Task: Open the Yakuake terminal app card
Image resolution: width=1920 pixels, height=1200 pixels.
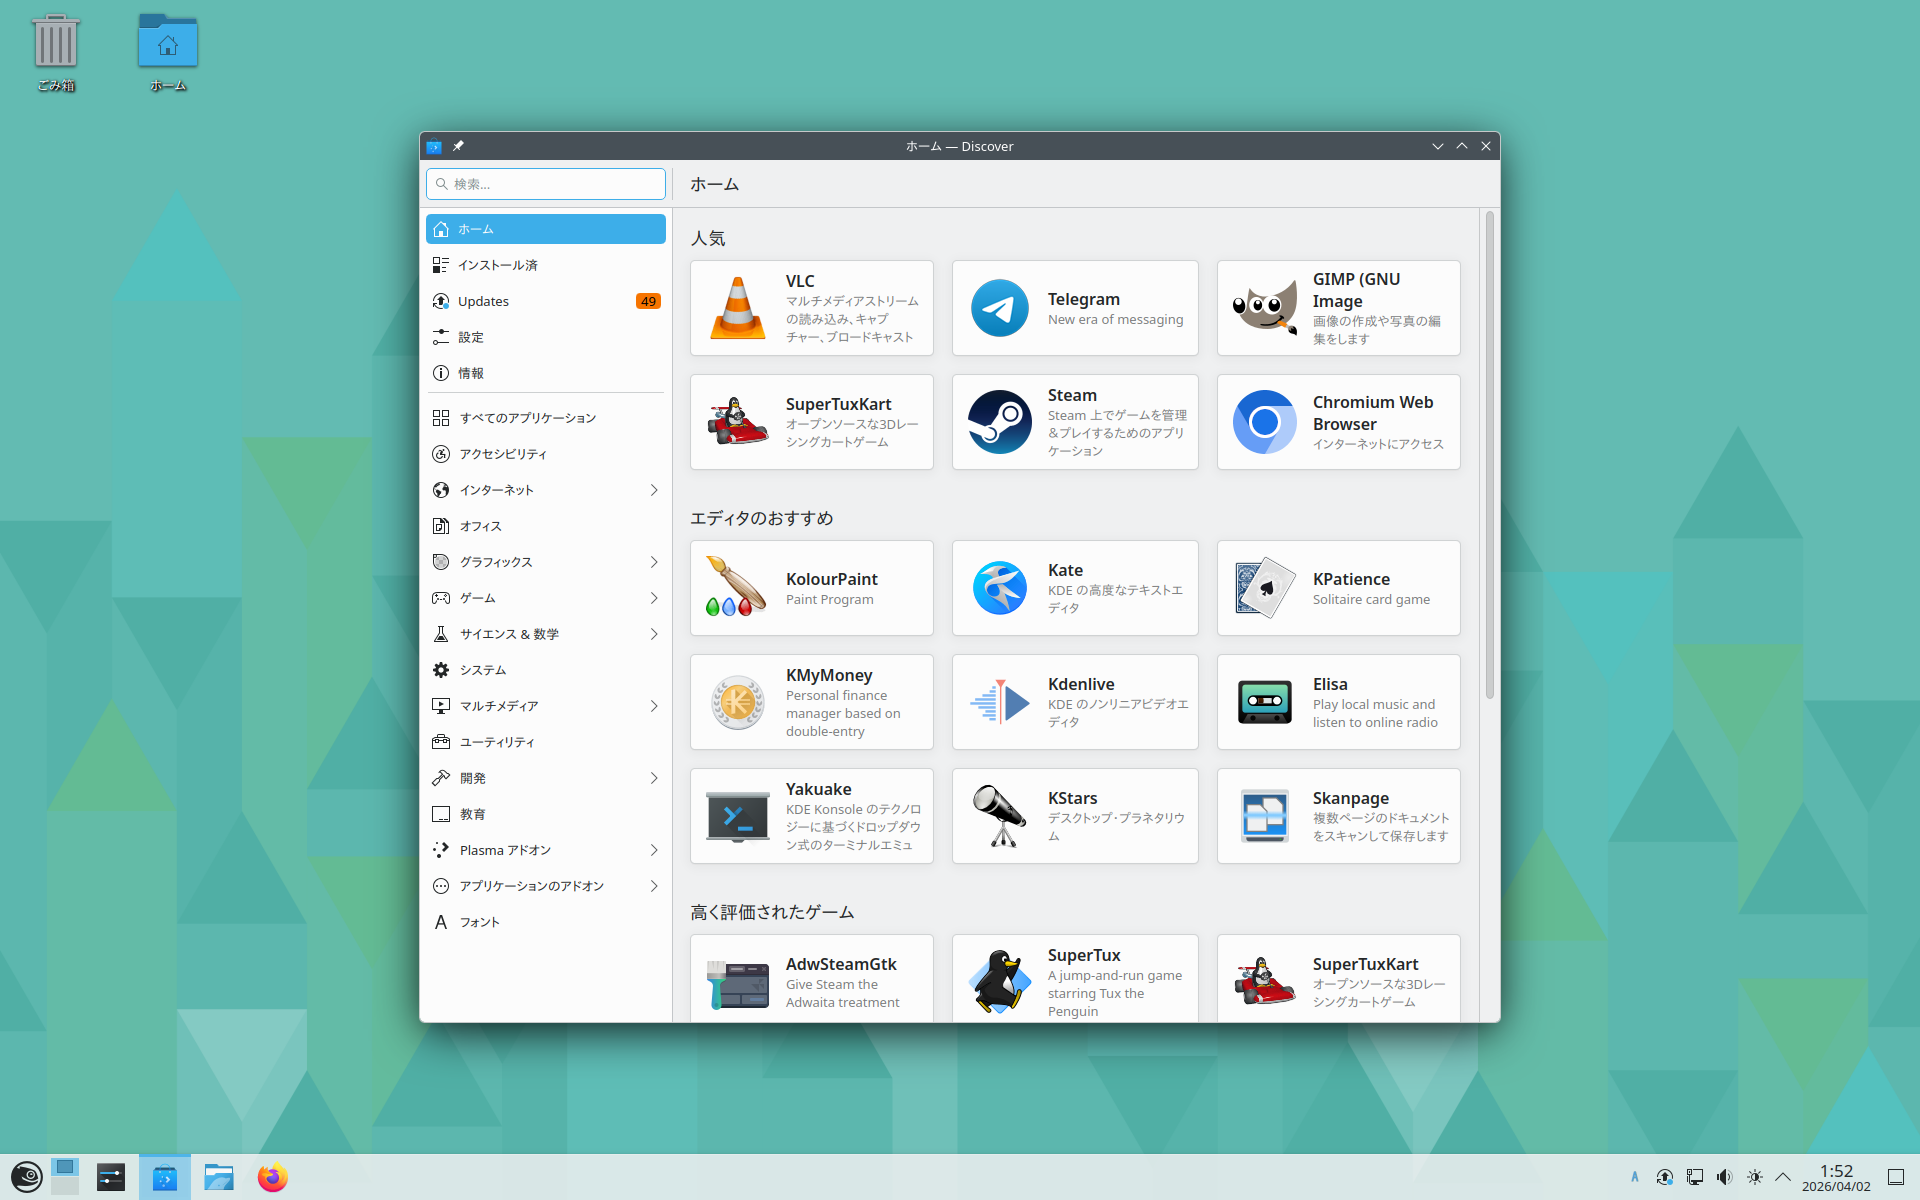Action: click(811, 816)
